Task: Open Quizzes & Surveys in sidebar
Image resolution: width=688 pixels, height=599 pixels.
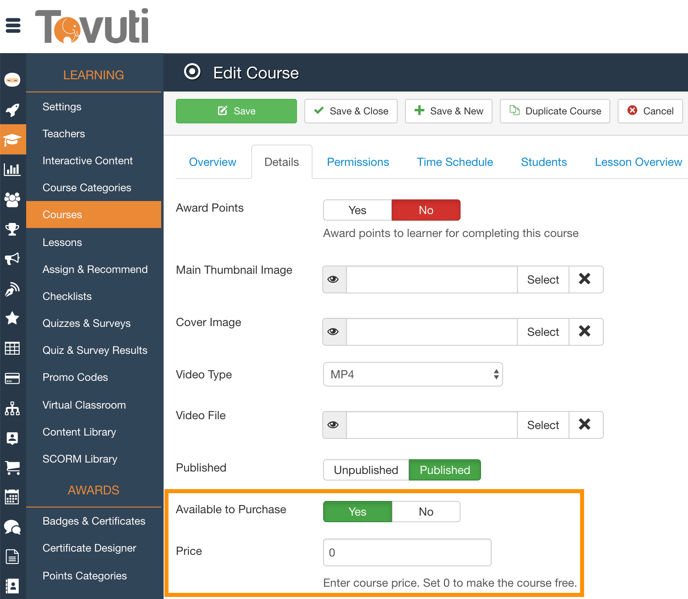Action: 86,323
